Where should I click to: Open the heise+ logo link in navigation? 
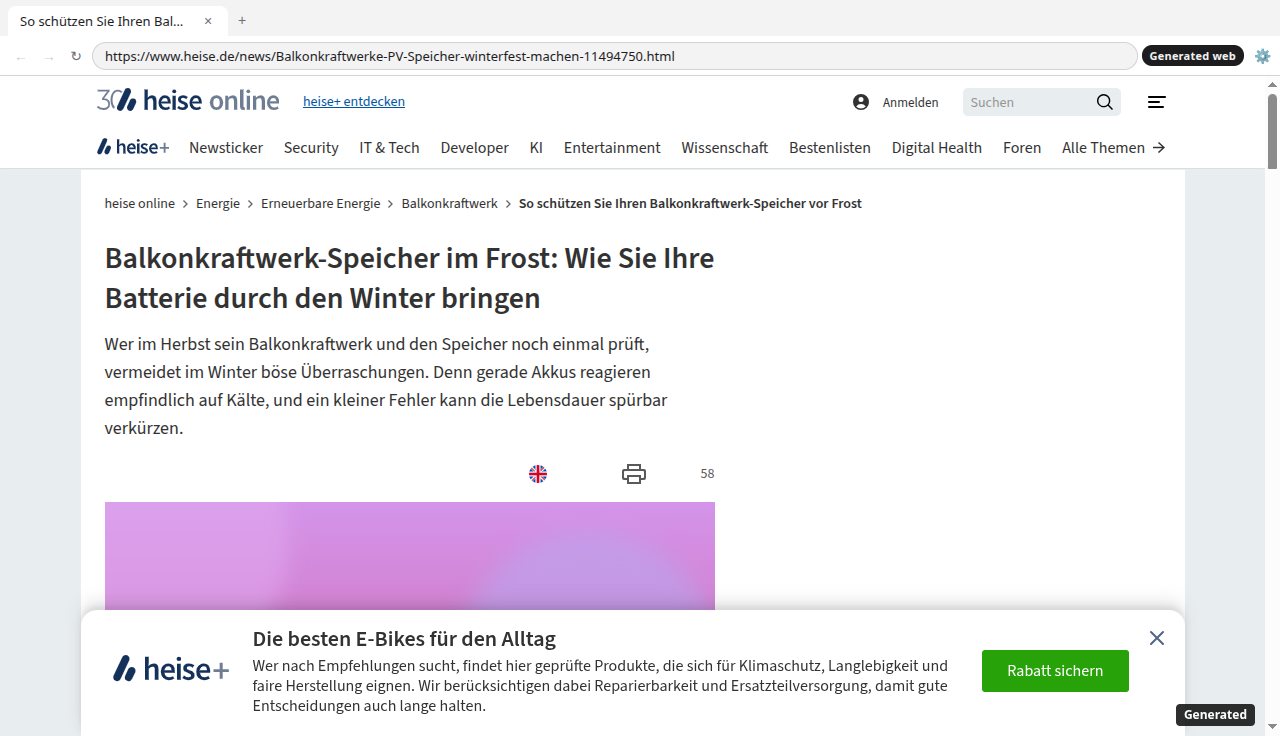click(133, 147)
